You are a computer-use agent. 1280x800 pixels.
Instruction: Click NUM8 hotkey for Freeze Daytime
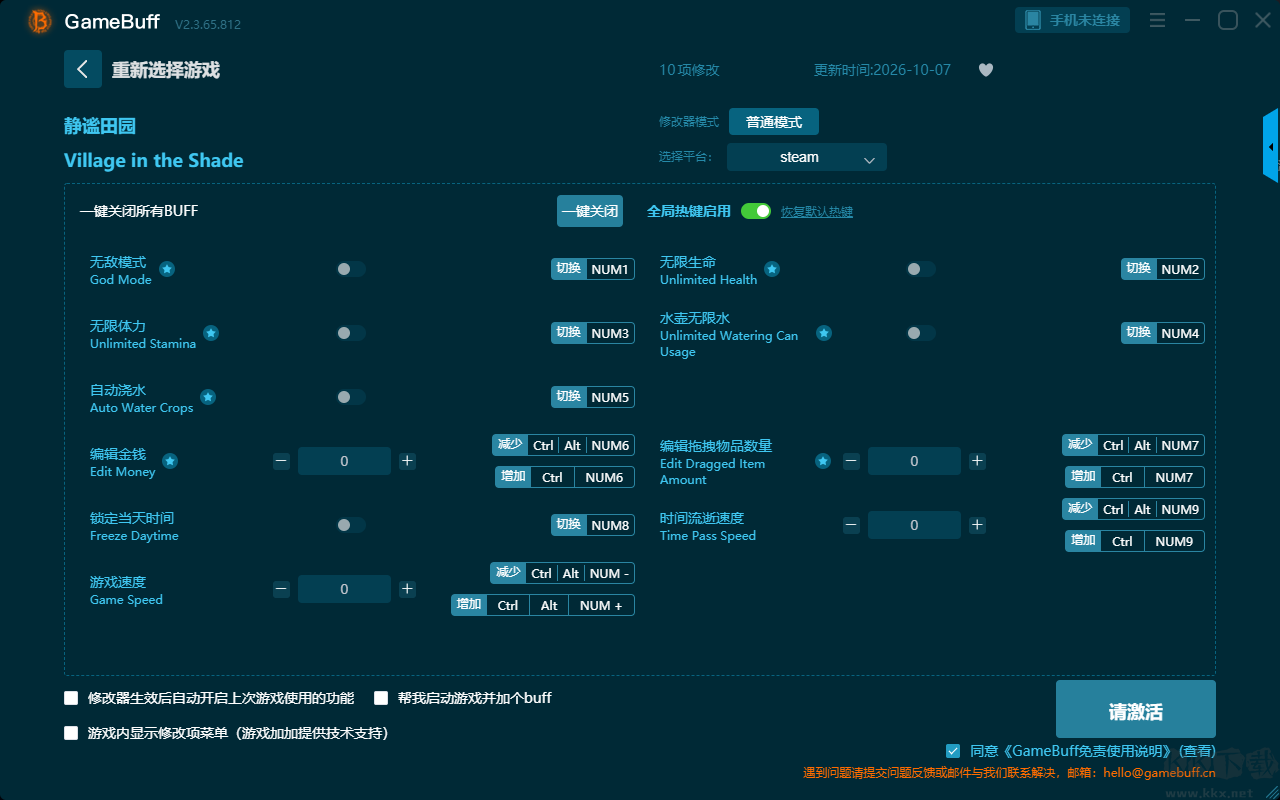(610, 525)
